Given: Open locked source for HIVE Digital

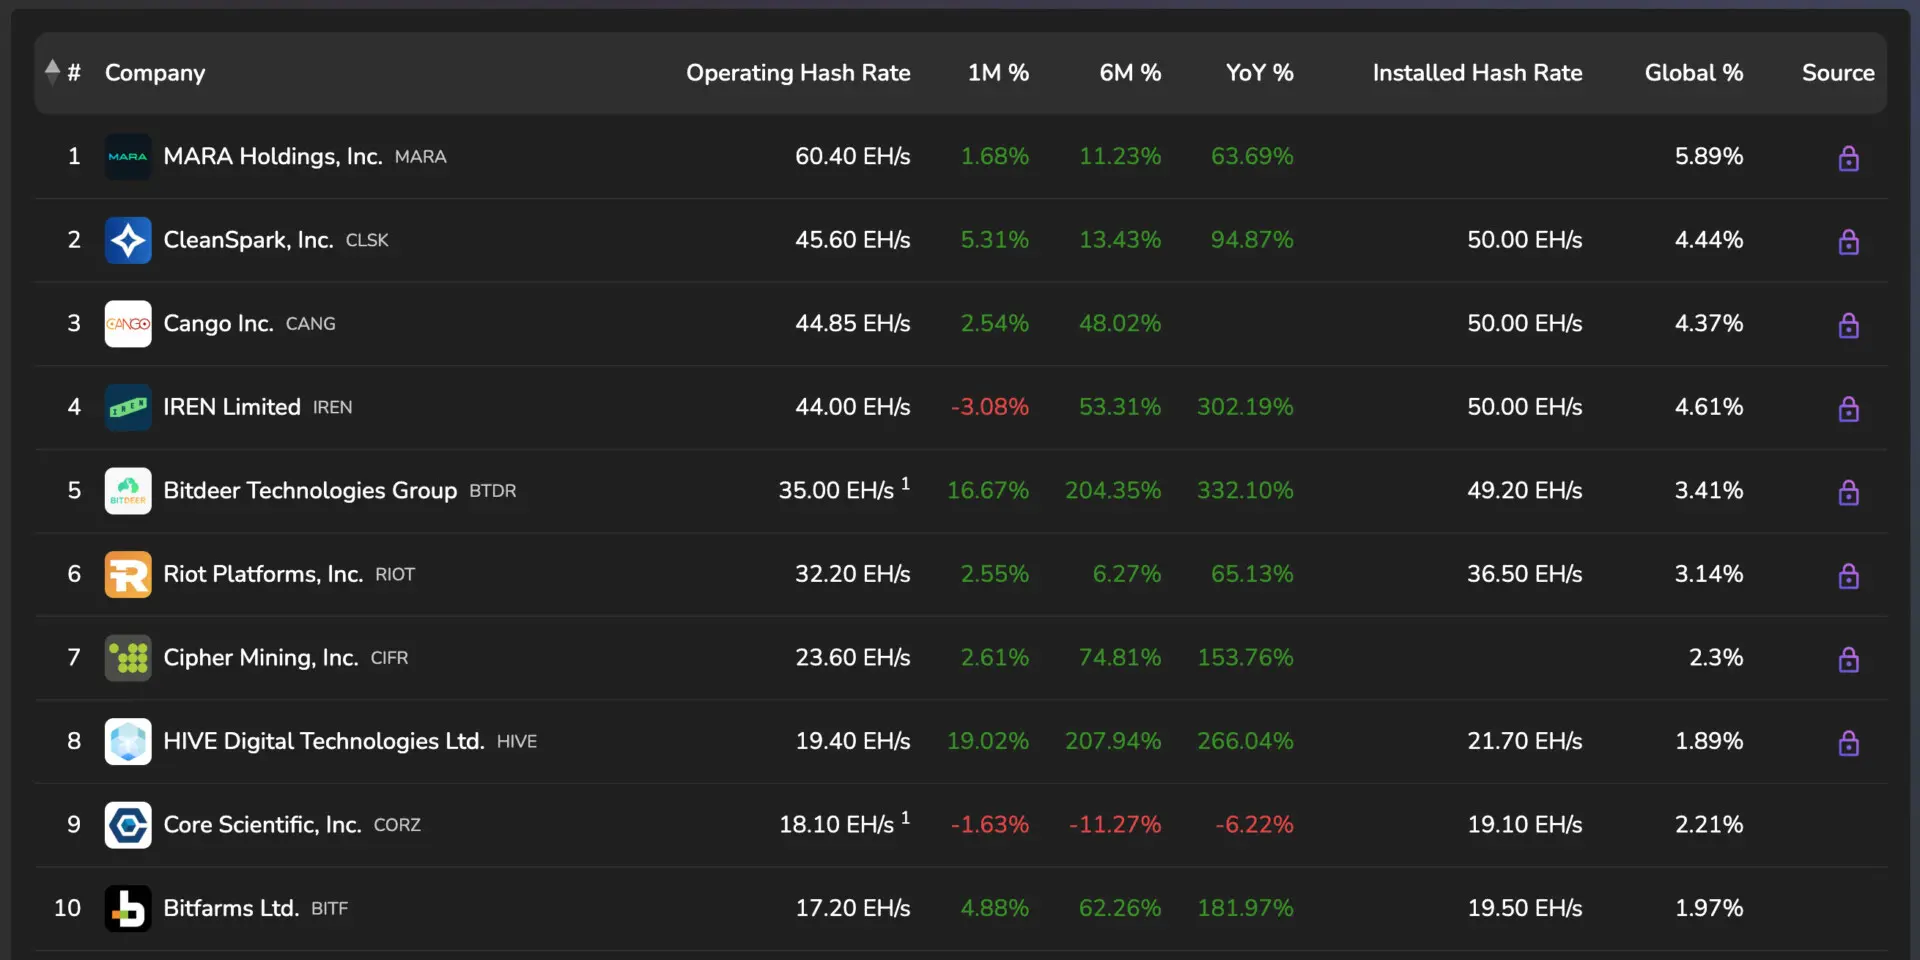Looking at the screenshot, I should click(x=1848, y=743).
